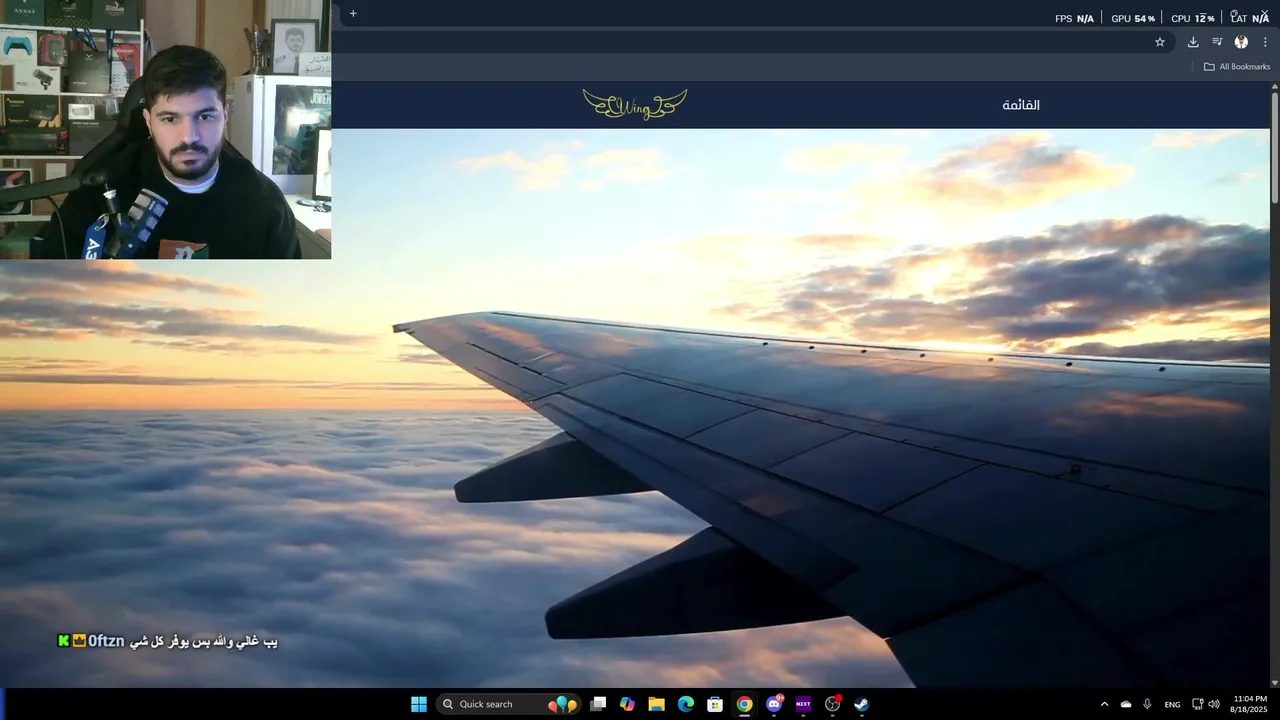Image resolution: width=1280 pixels, height=720 pixels.
Task: Switch to Google Chrome on the taskbar
Action: pos(744,704)
